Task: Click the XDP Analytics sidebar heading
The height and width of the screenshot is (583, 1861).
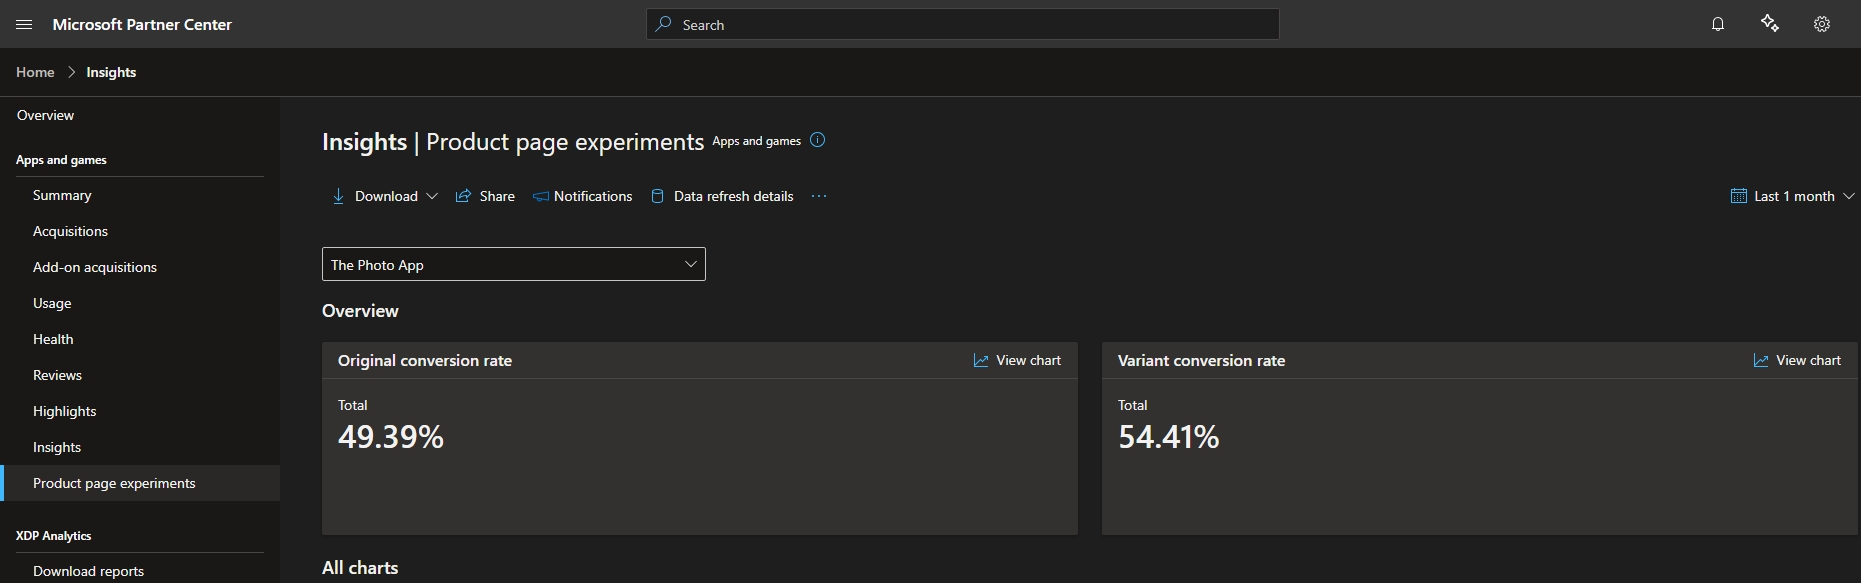Action: point(54,536)
